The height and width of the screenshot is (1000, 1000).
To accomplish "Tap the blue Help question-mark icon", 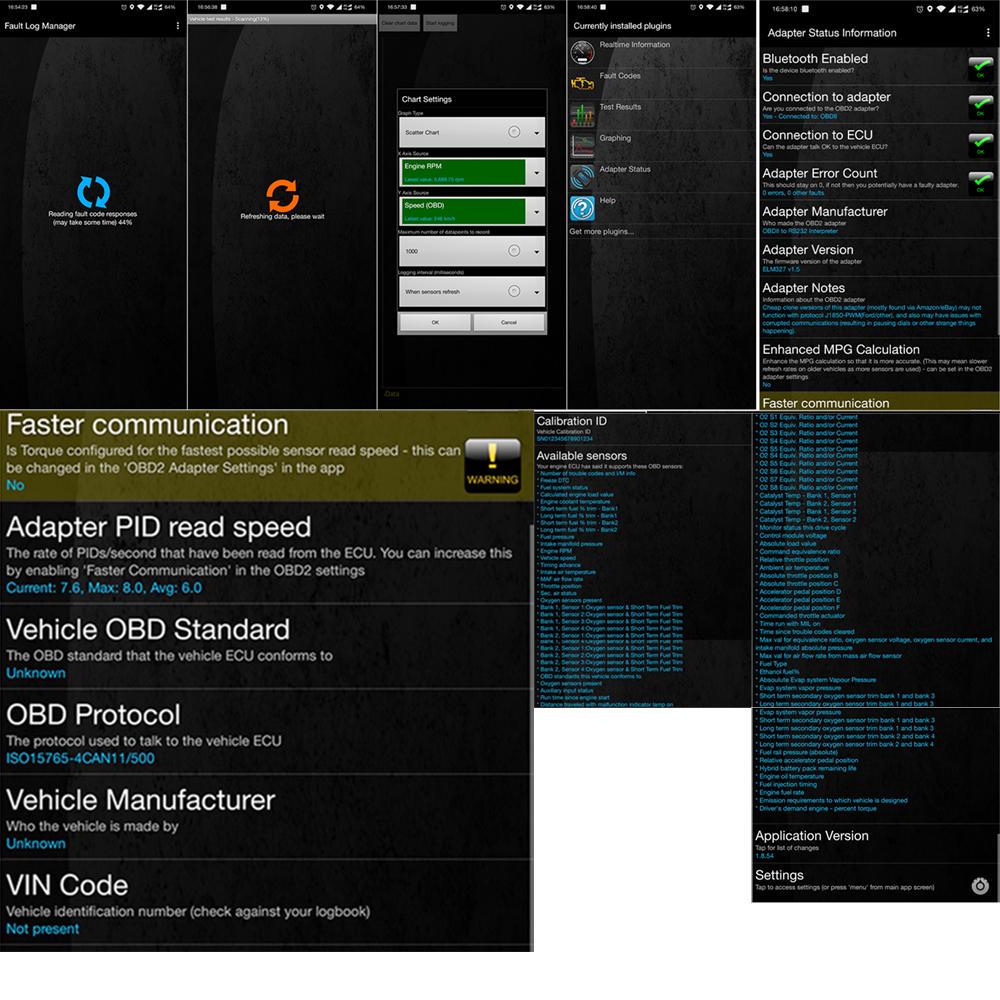I will [x=582, y=208].
